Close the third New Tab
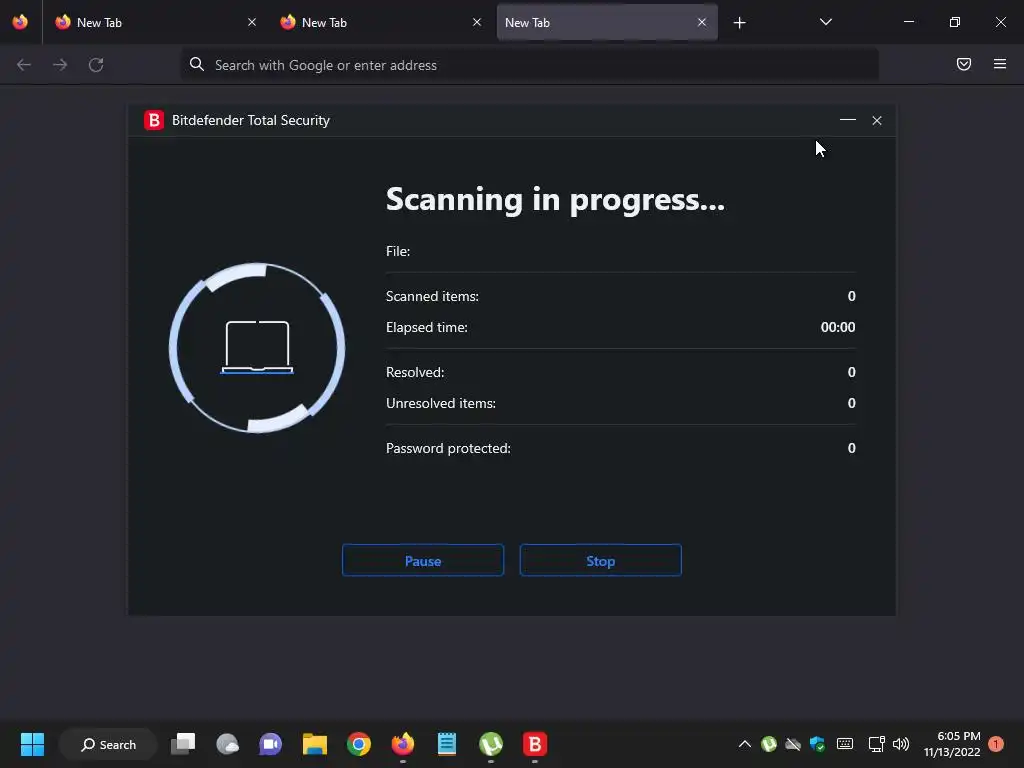This screenshot has width=1024, height=768. tap(701, 22)
